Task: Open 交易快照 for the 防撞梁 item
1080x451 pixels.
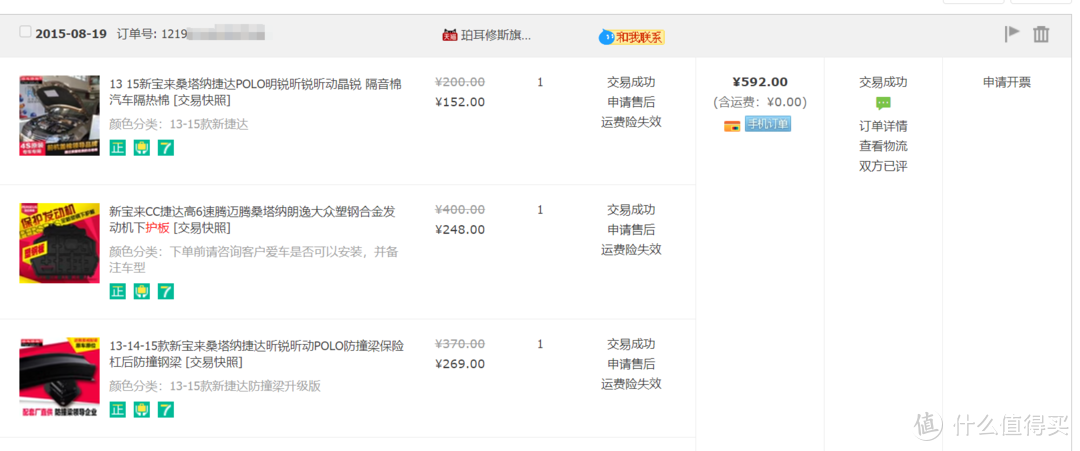Action: tap(217, 363)
